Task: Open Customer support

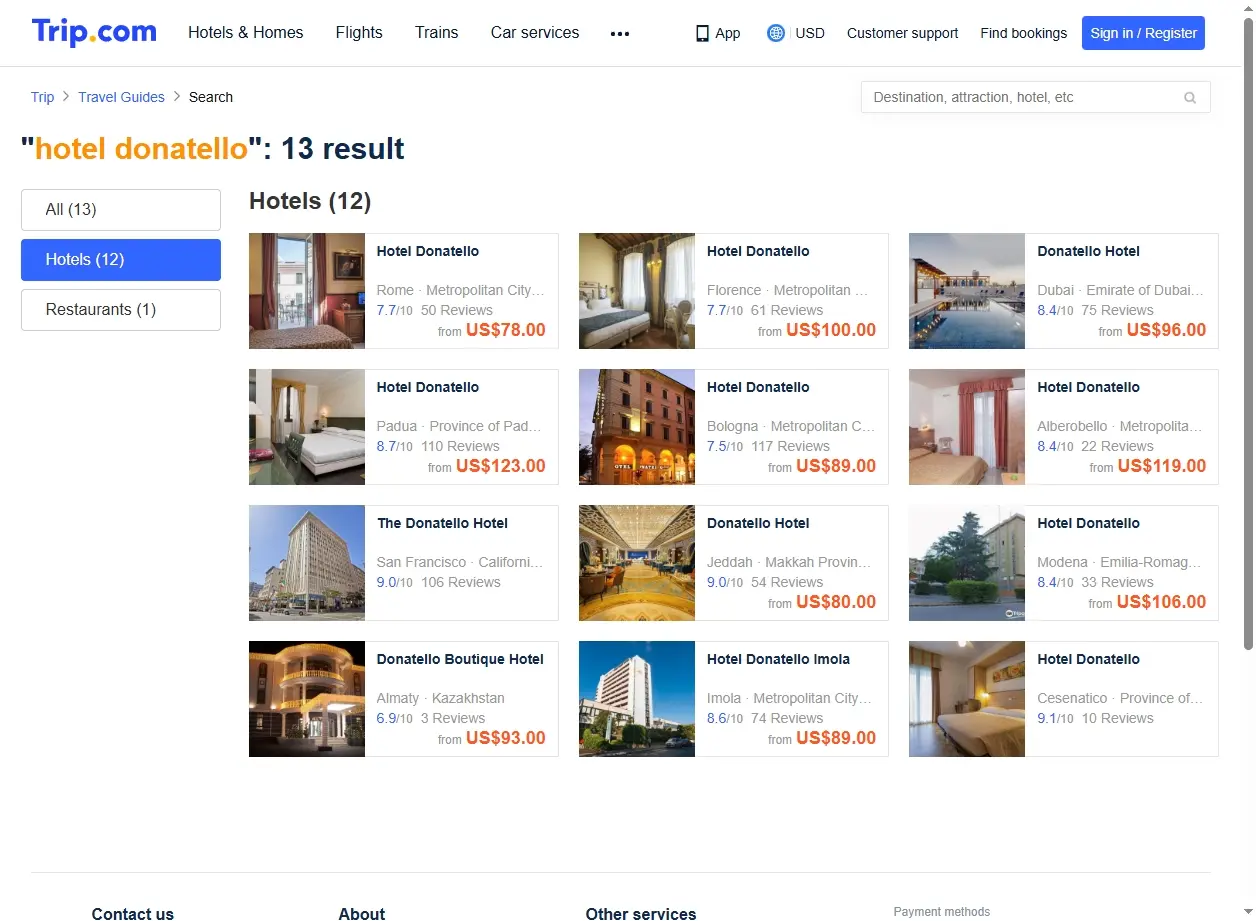Action: (902, 33)
